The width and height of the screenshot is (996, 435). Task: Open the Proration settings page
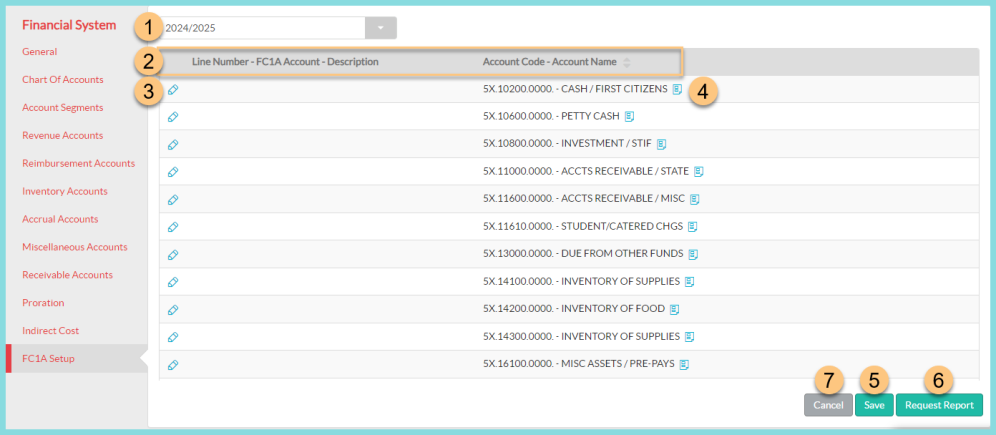(43, 302)
